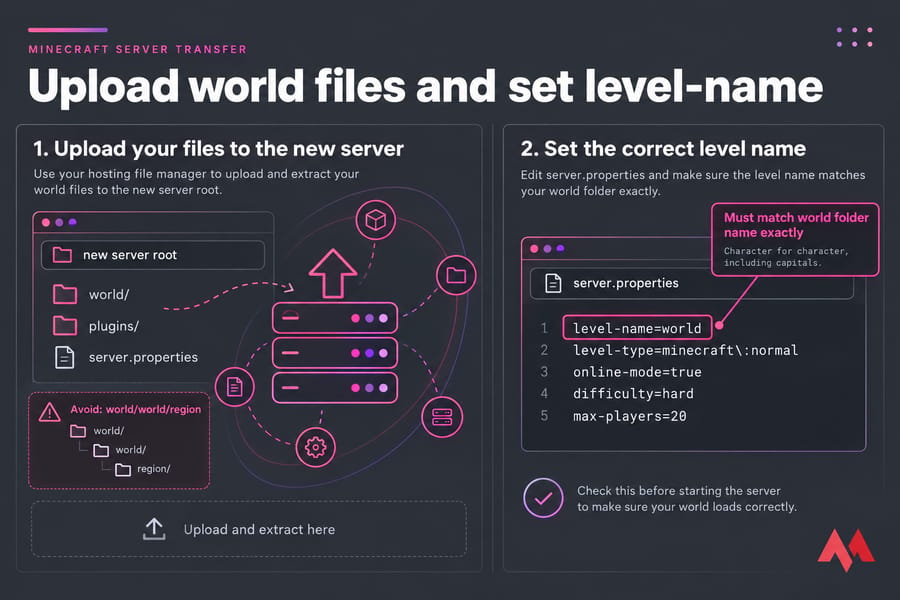Open server.properties in the file list
Image resolution: width=900 pixels, height=600 pixels.
(x=126, y=357)
